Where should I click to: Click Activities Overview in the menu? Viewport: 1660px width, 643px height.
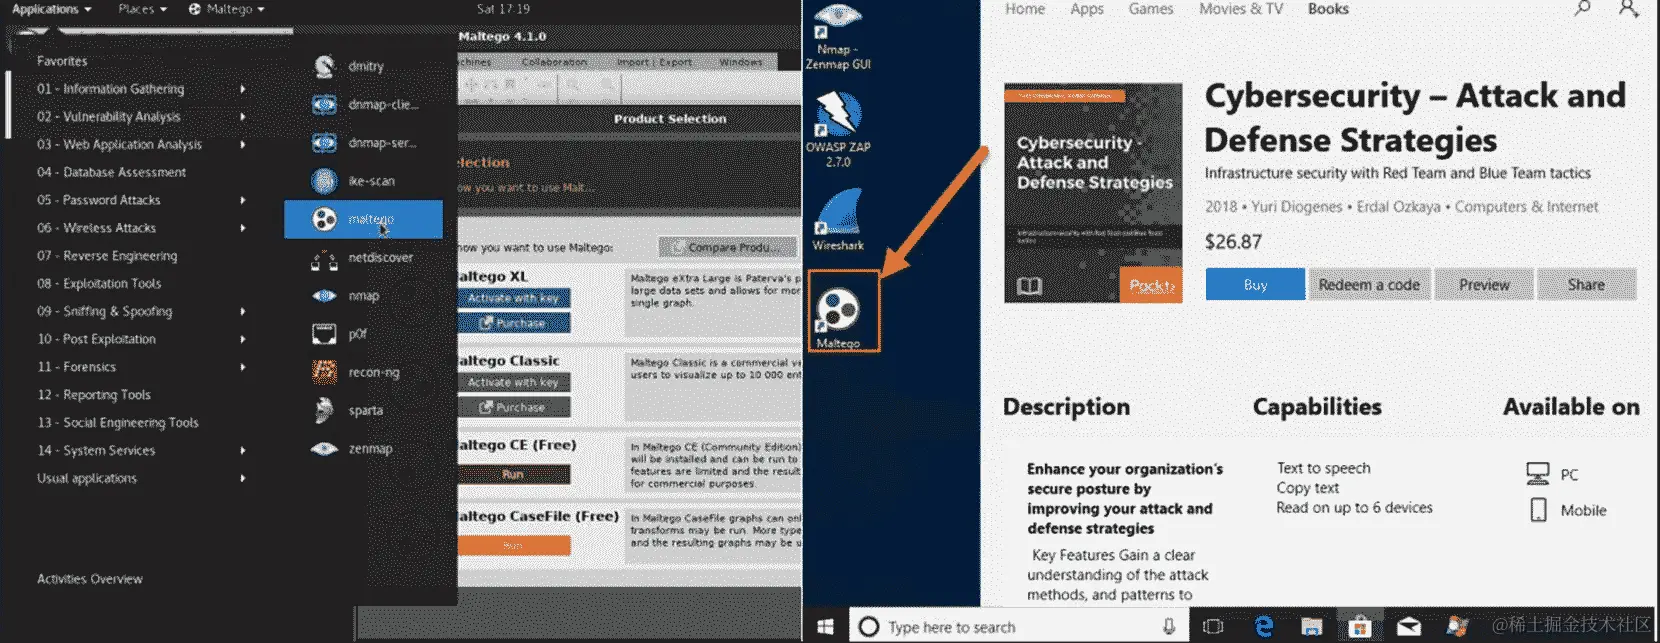[90, 579]
